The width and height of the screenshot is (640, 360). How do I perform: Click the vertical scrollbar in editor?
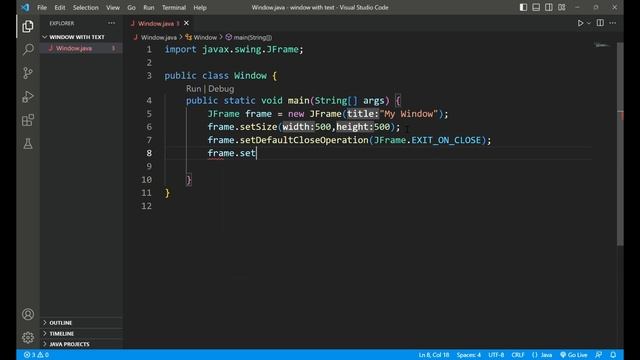tap(620, 144)
